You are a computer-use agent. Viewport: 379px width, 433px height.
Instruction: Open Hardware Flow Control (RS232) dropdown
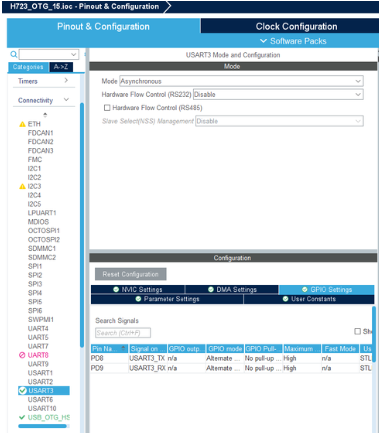pyautogui.click(x=278, y=94)
